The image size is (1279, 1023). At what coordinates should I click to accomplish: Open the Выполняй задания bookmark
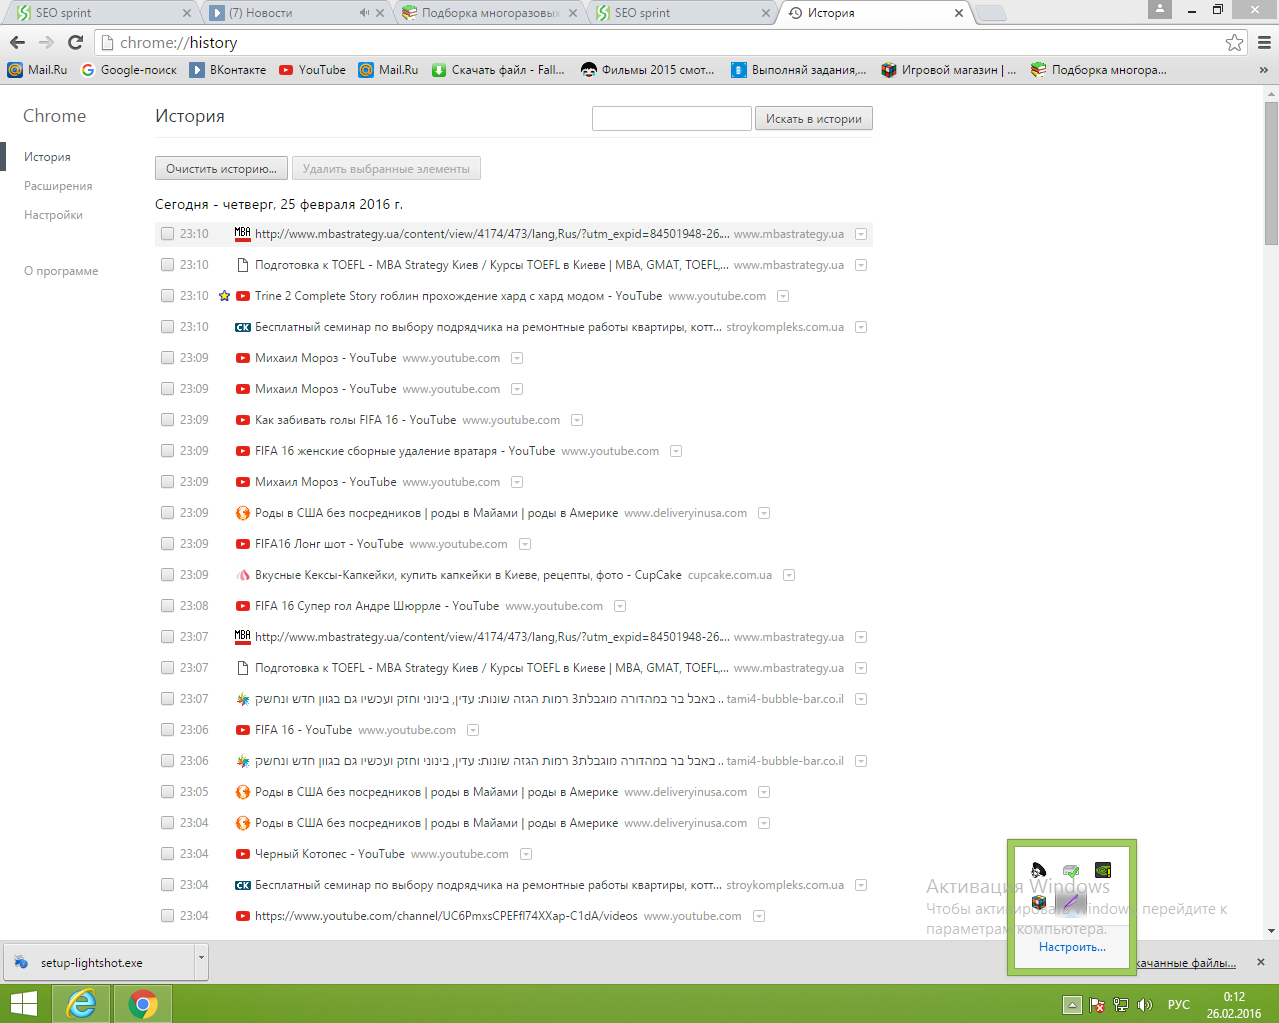(x=799, y=70)
